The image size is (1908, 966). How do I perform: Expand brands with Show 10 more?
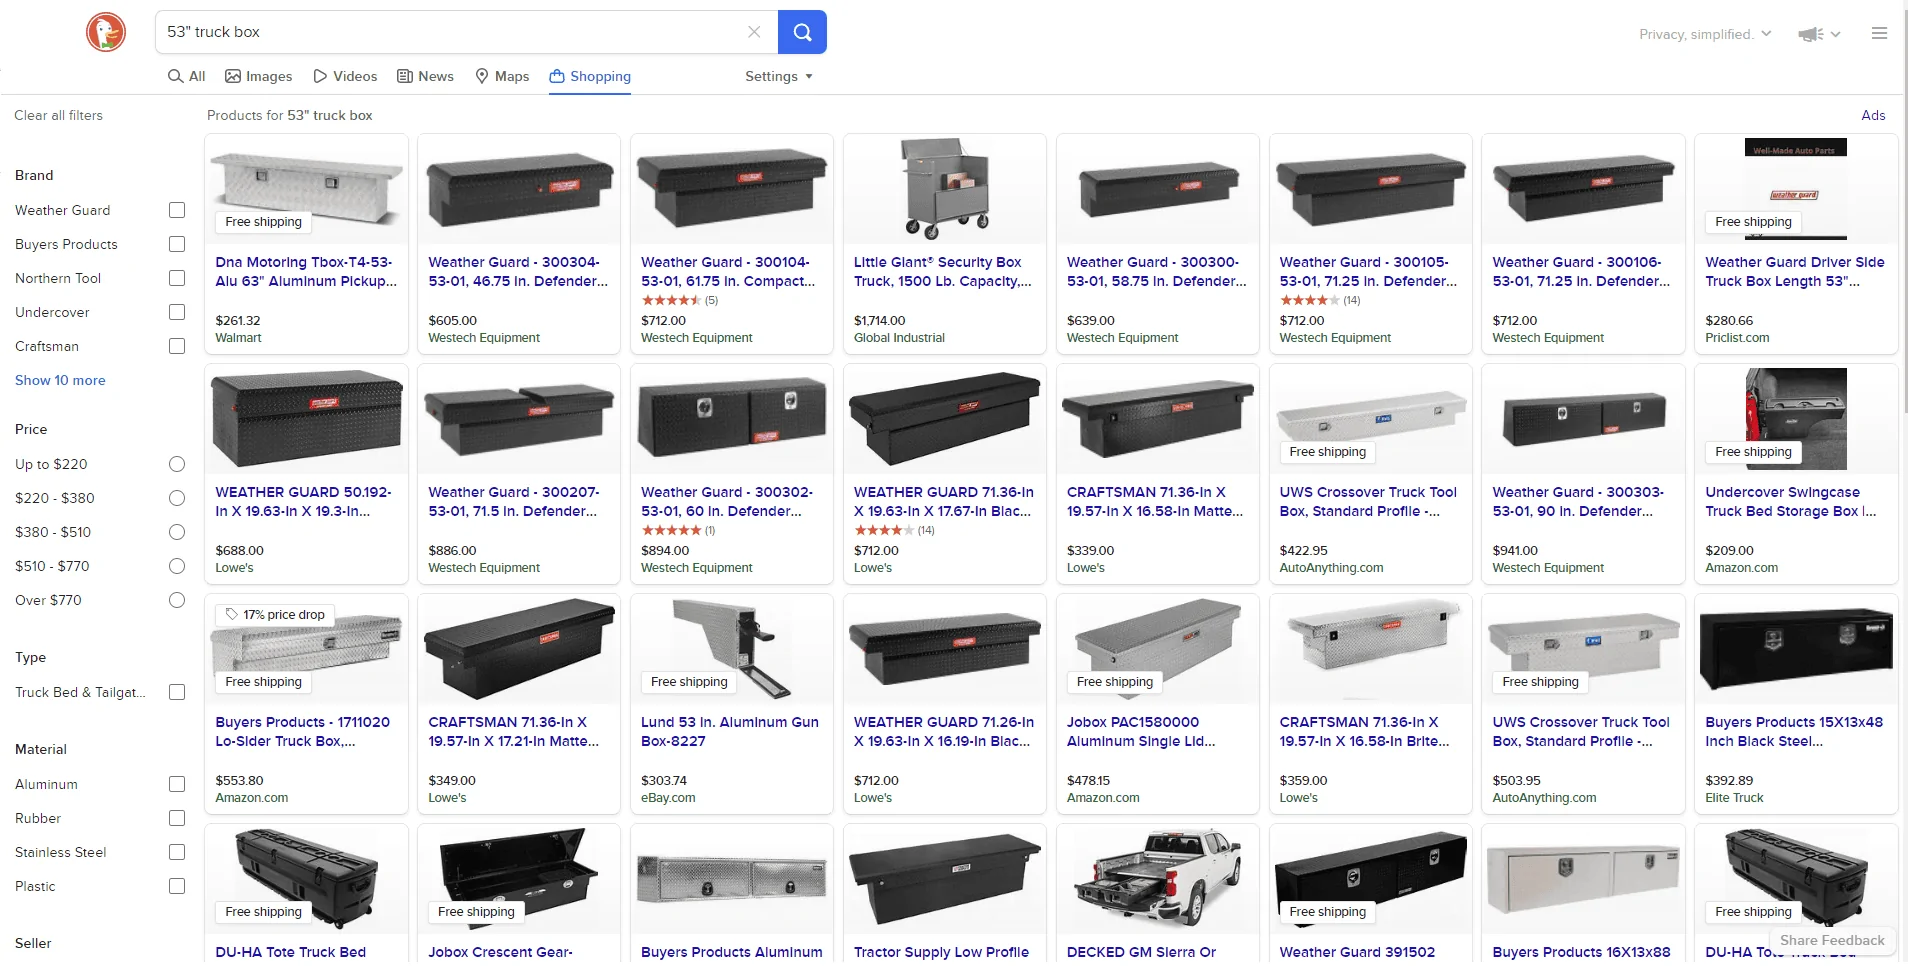(60, 380)
